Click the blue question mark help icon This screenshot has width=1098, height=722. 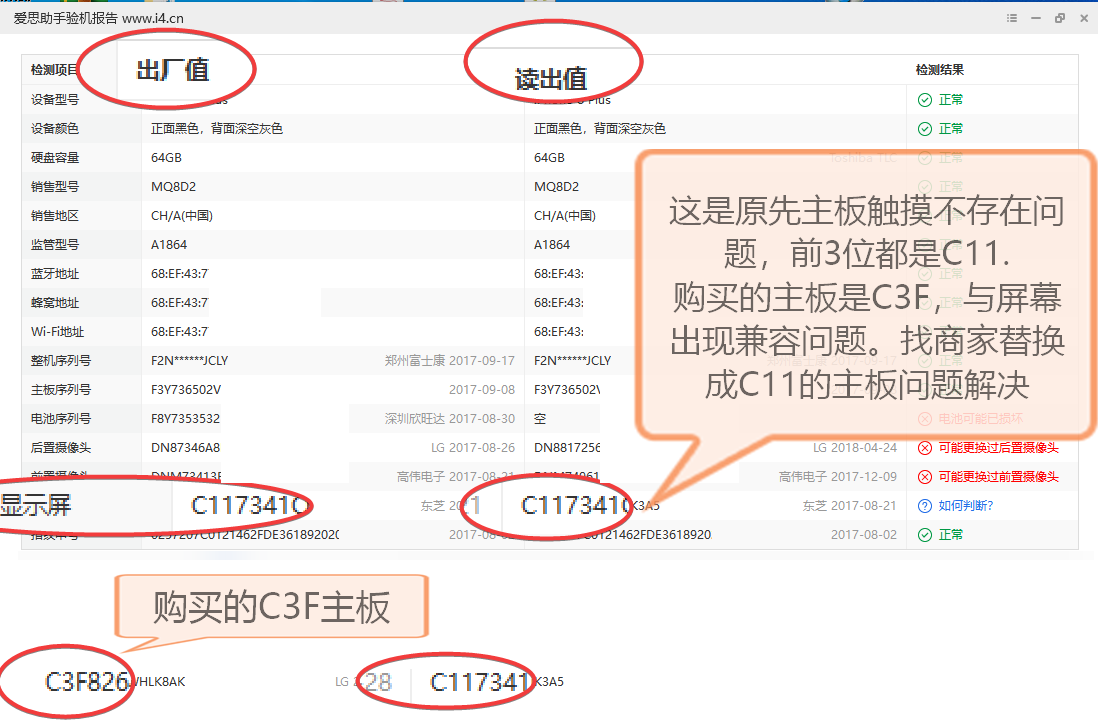924,506
